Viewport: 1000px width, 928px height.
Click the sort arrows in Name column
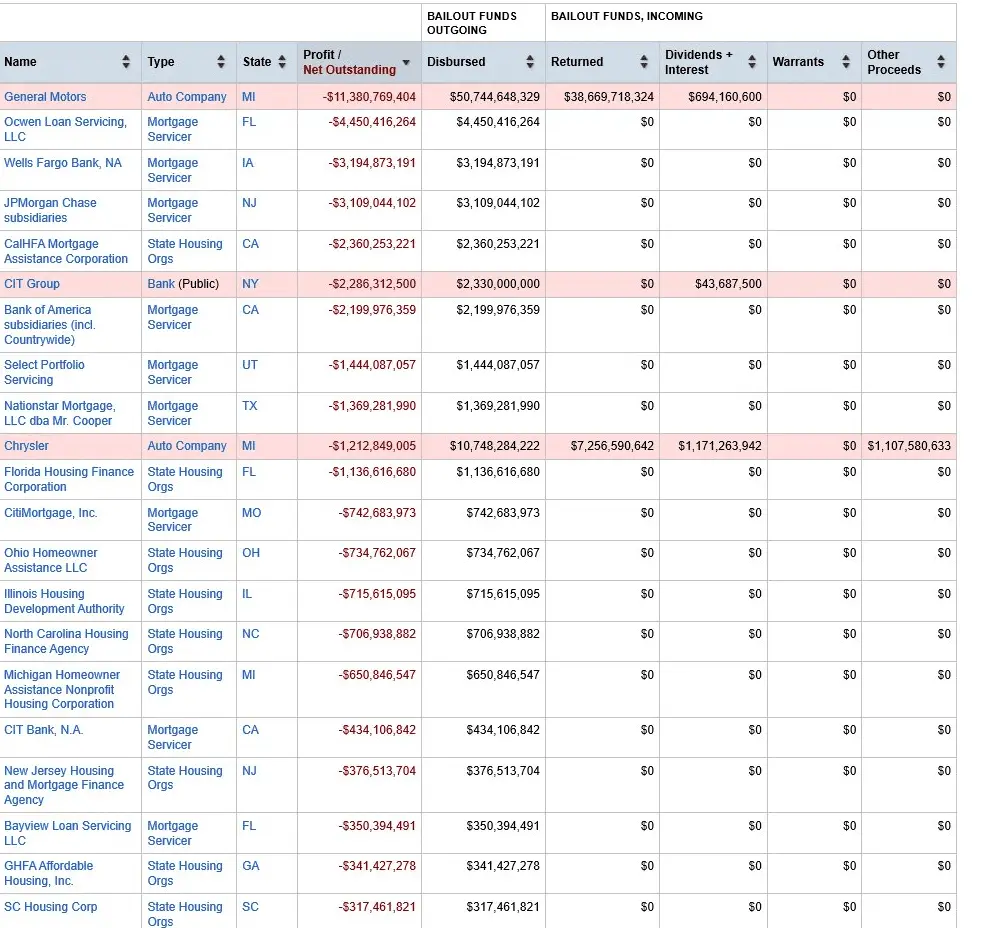(126, 62)
